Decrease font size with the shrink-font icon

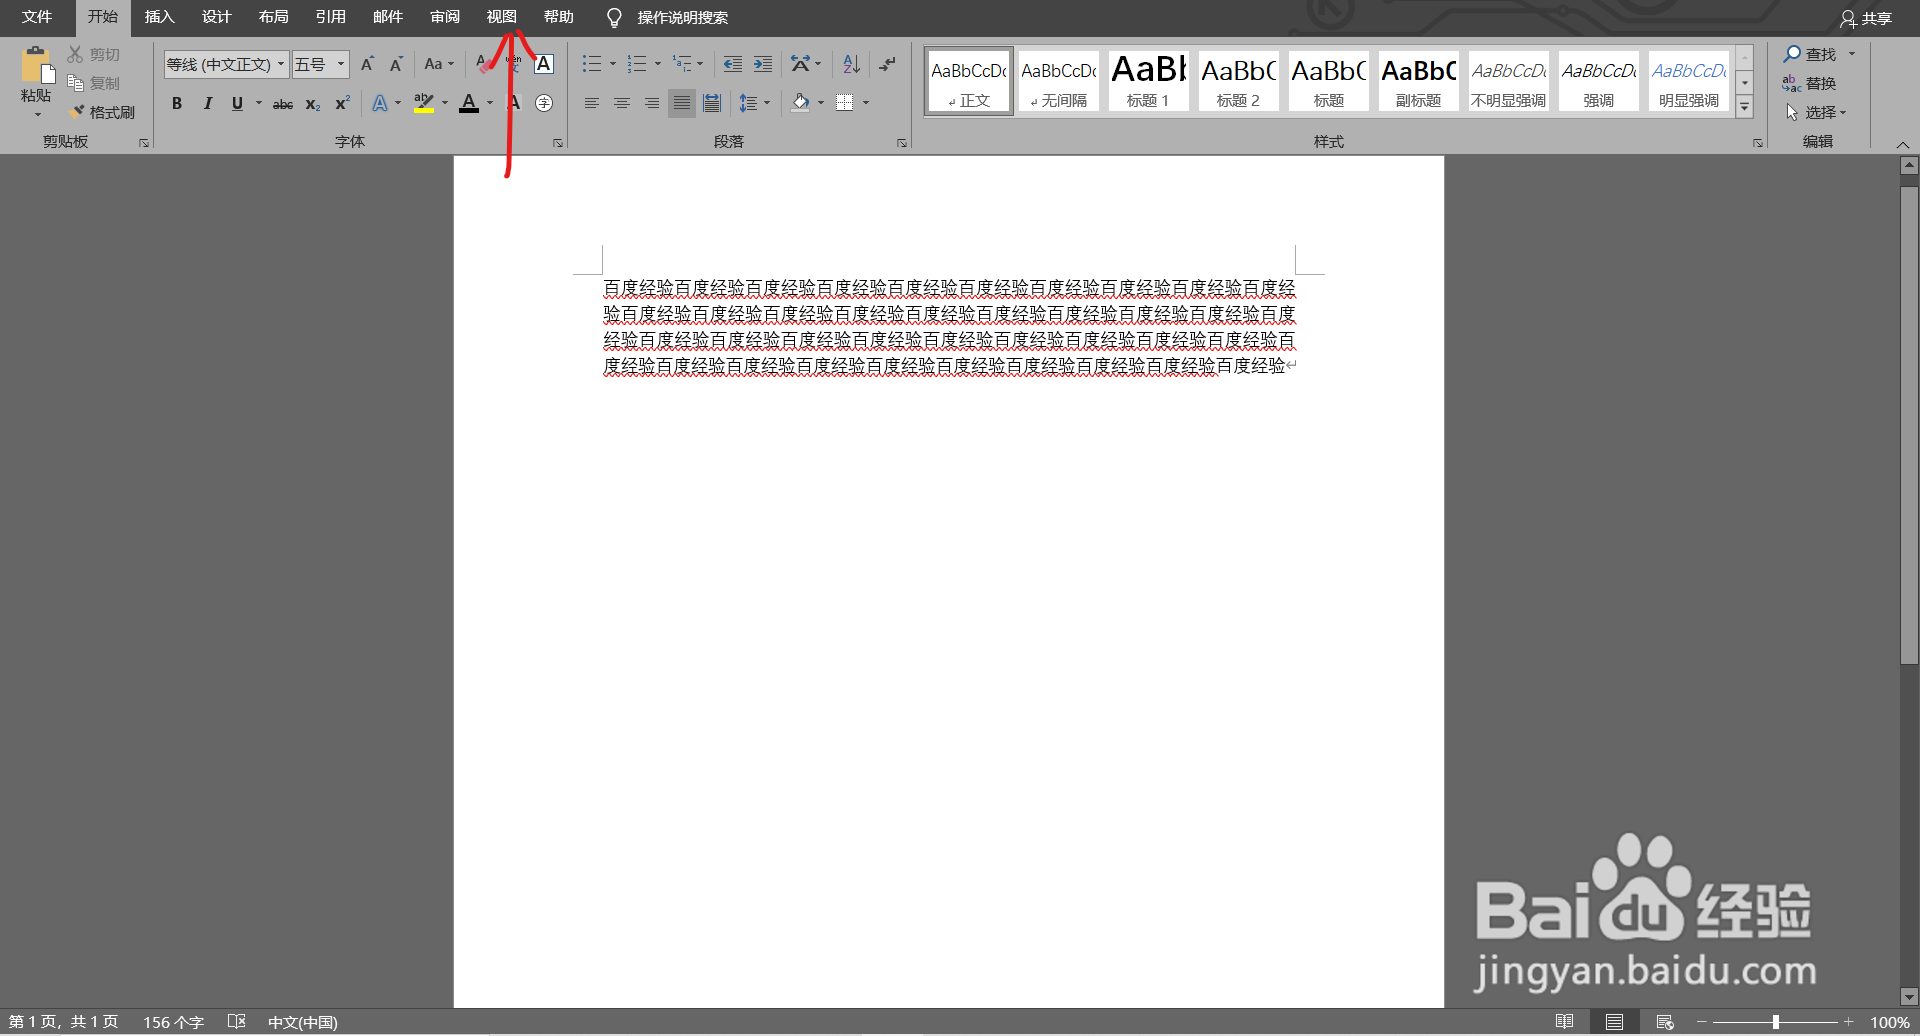396,64
